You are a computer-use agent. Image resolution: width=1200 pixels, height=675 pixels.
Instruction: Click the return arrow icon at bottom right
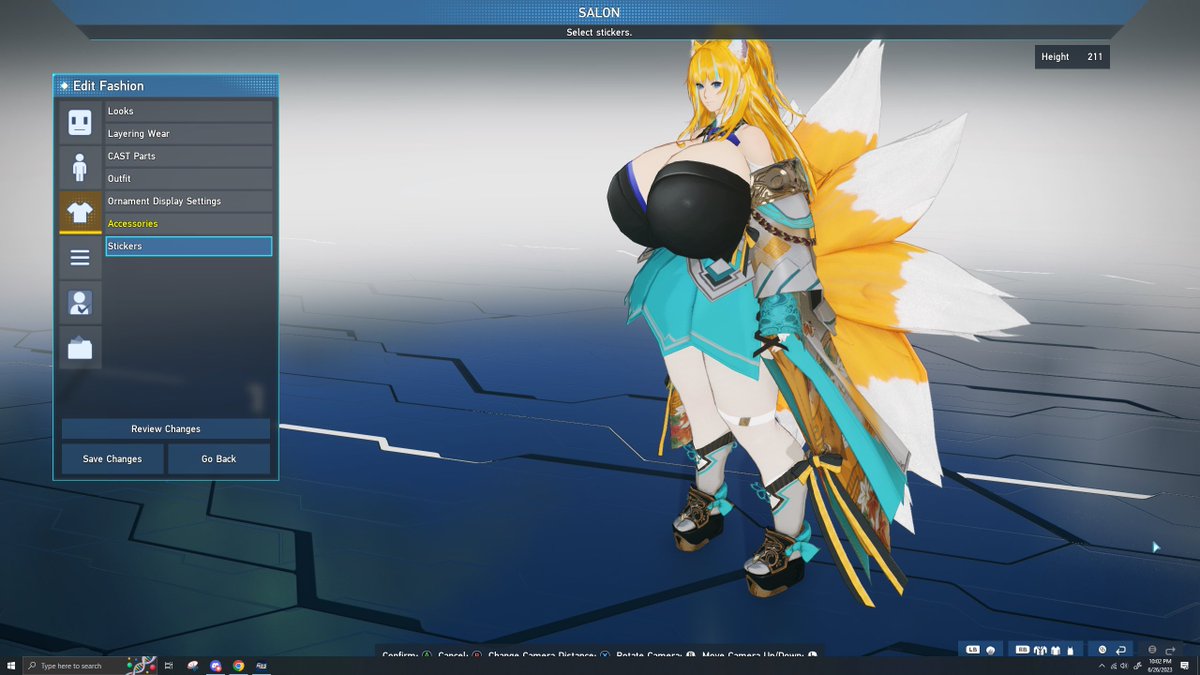coord(1121,650)
